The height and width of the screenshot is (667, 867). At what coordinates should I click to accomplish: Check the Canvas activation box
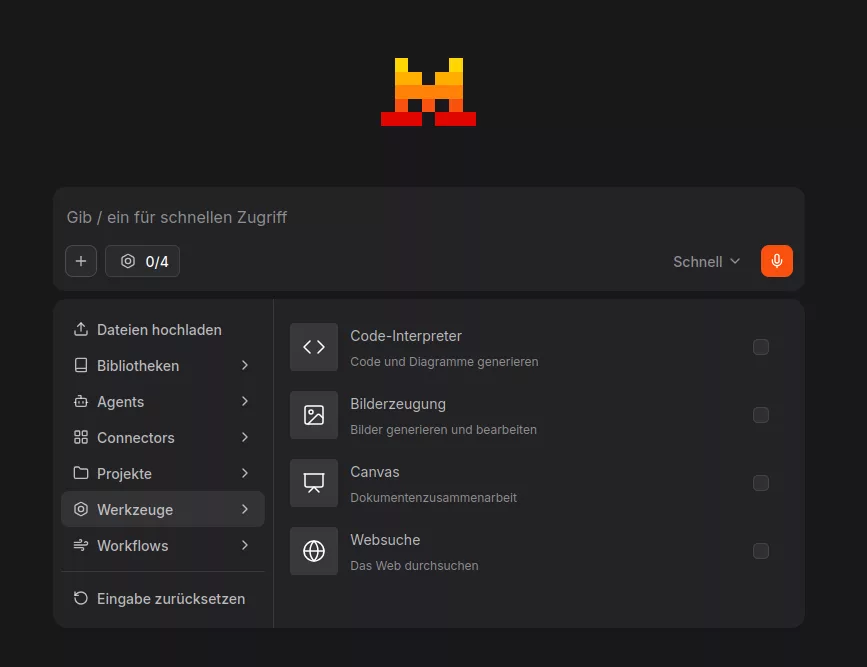click(x=761, y=483)
